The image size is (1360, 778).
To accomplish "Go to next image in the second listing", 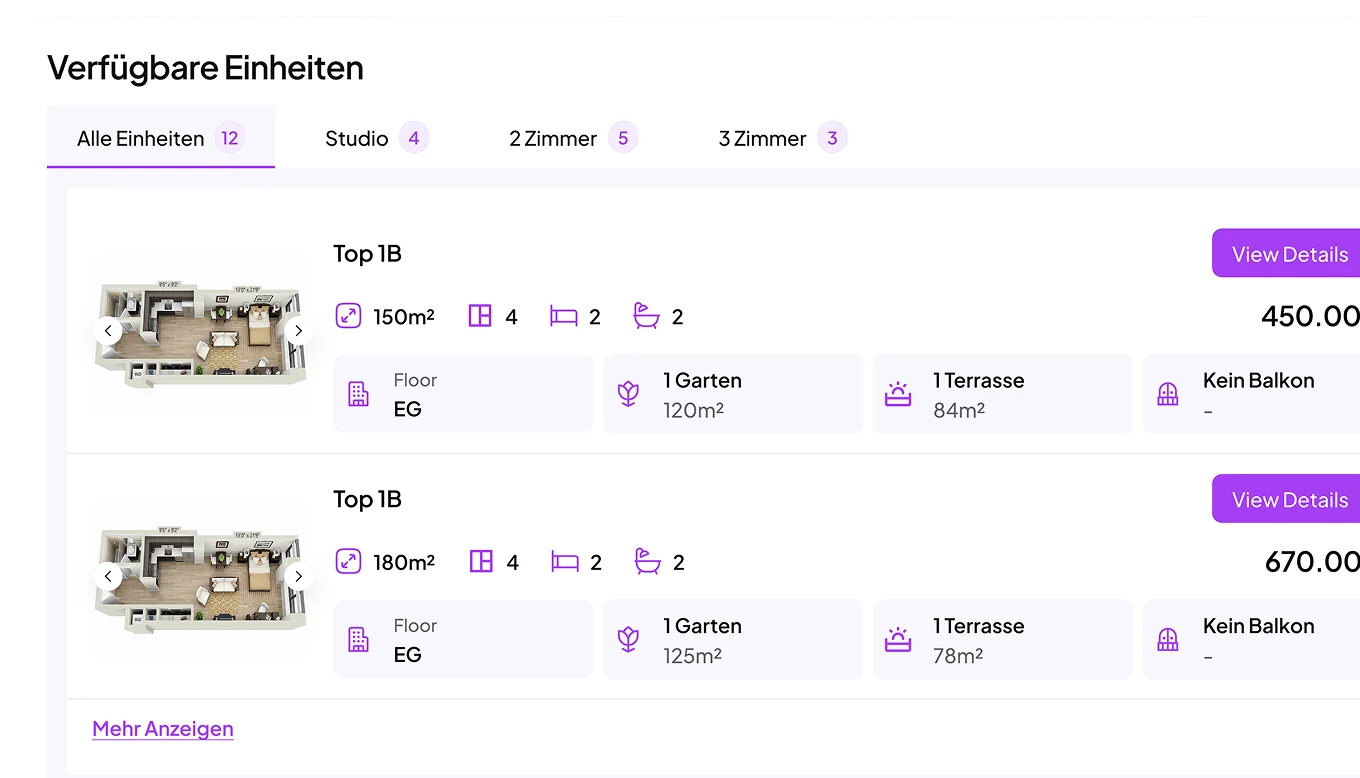I will 298,576.
